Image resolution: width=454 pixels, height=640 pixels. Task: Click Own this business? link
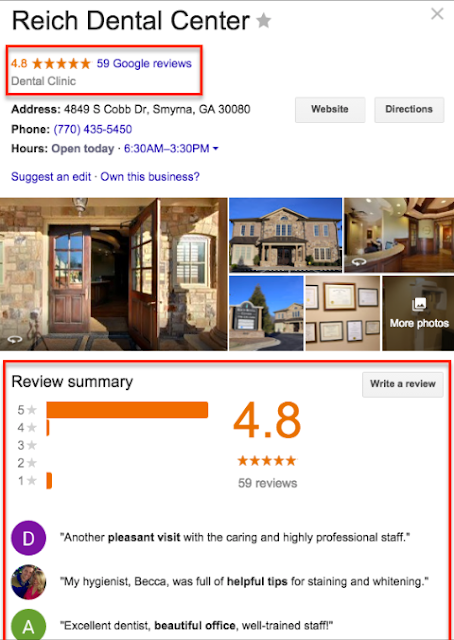point(150,177)
